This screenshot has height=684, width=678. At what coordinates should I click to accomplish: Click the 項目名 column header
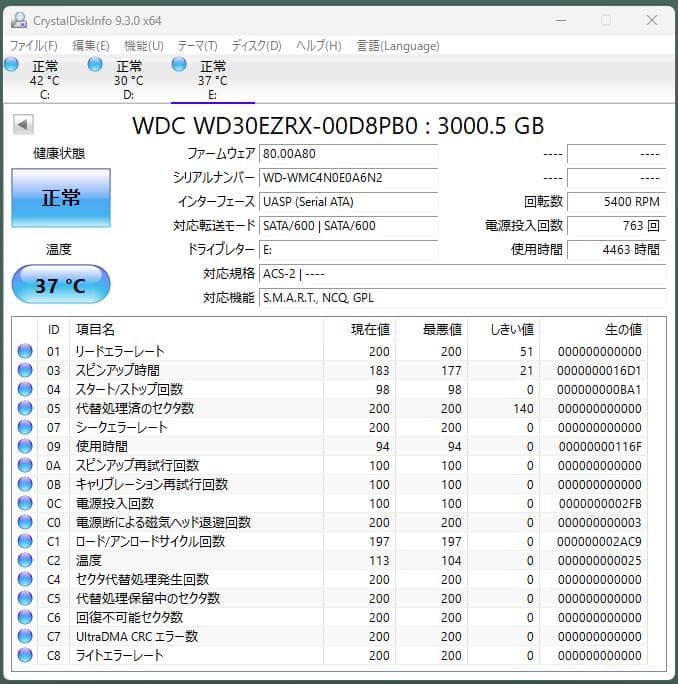tap(196, 329)
